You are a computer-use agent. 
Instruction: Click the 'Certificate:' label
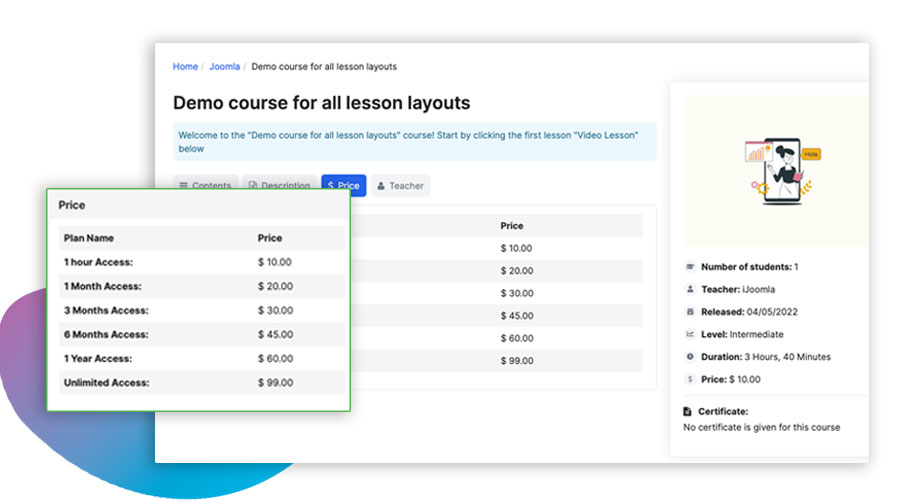pyautogui.click(x=723, y=411)
